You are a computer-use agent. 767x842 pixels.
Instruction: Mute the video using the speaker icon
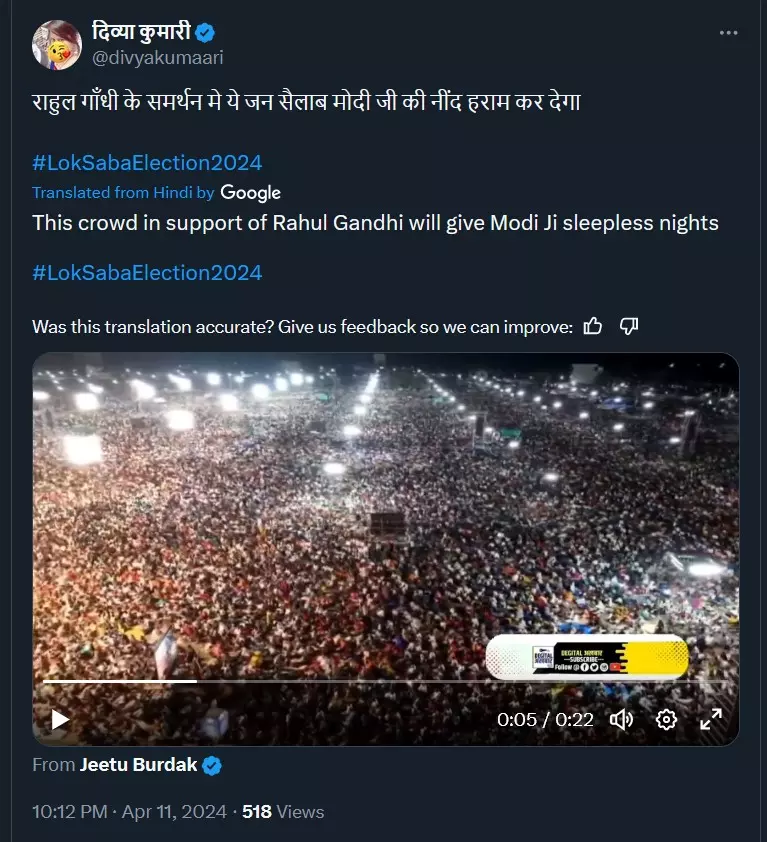(x=621, y=719)
